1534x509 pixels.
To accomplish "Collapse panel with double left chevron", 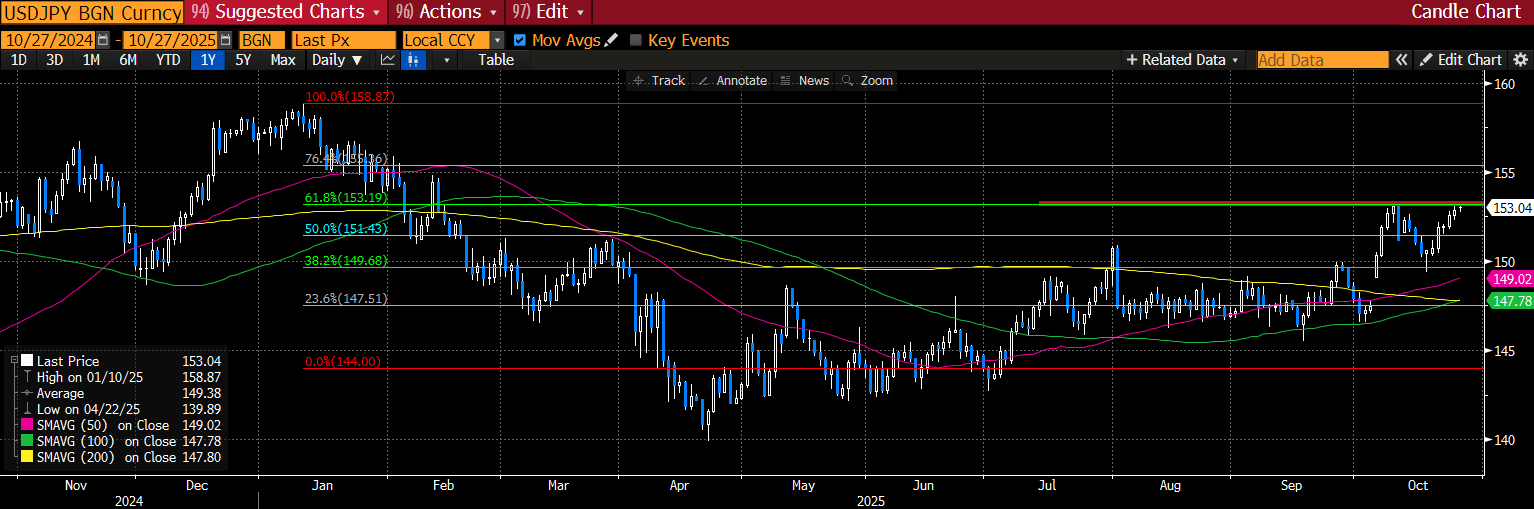I will [1402, 60].
